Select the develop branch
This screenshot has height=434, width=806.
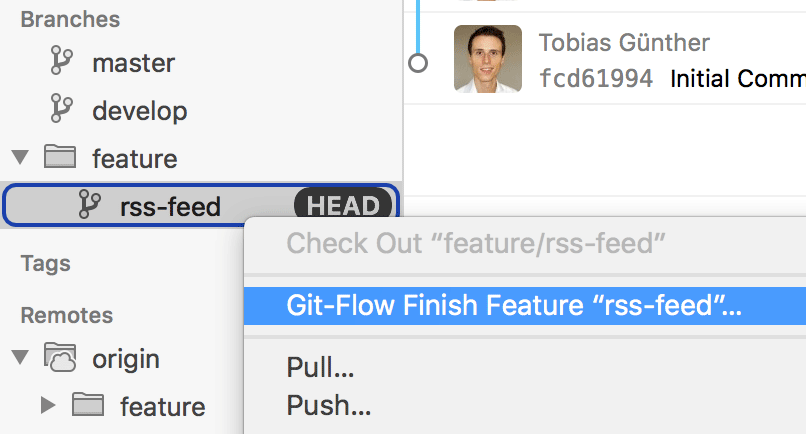[139, 109]
